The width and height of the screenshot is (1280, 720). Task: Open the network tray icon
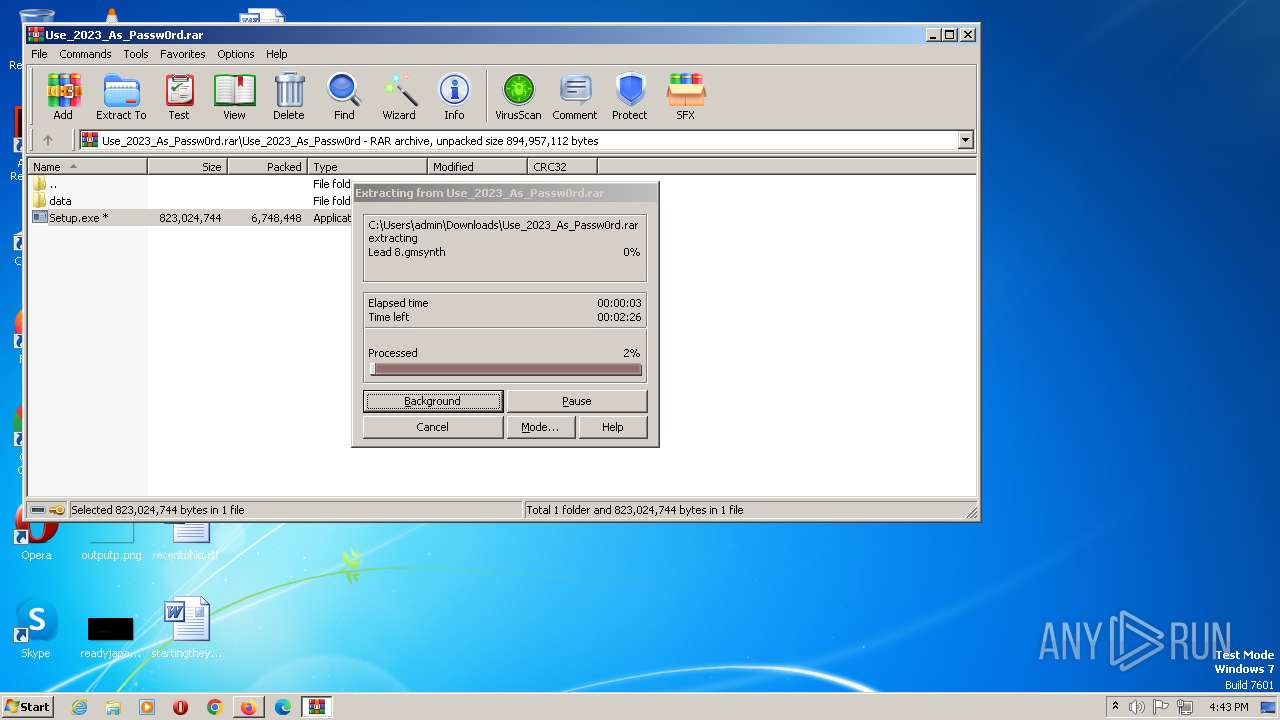tap(1185, 707)
